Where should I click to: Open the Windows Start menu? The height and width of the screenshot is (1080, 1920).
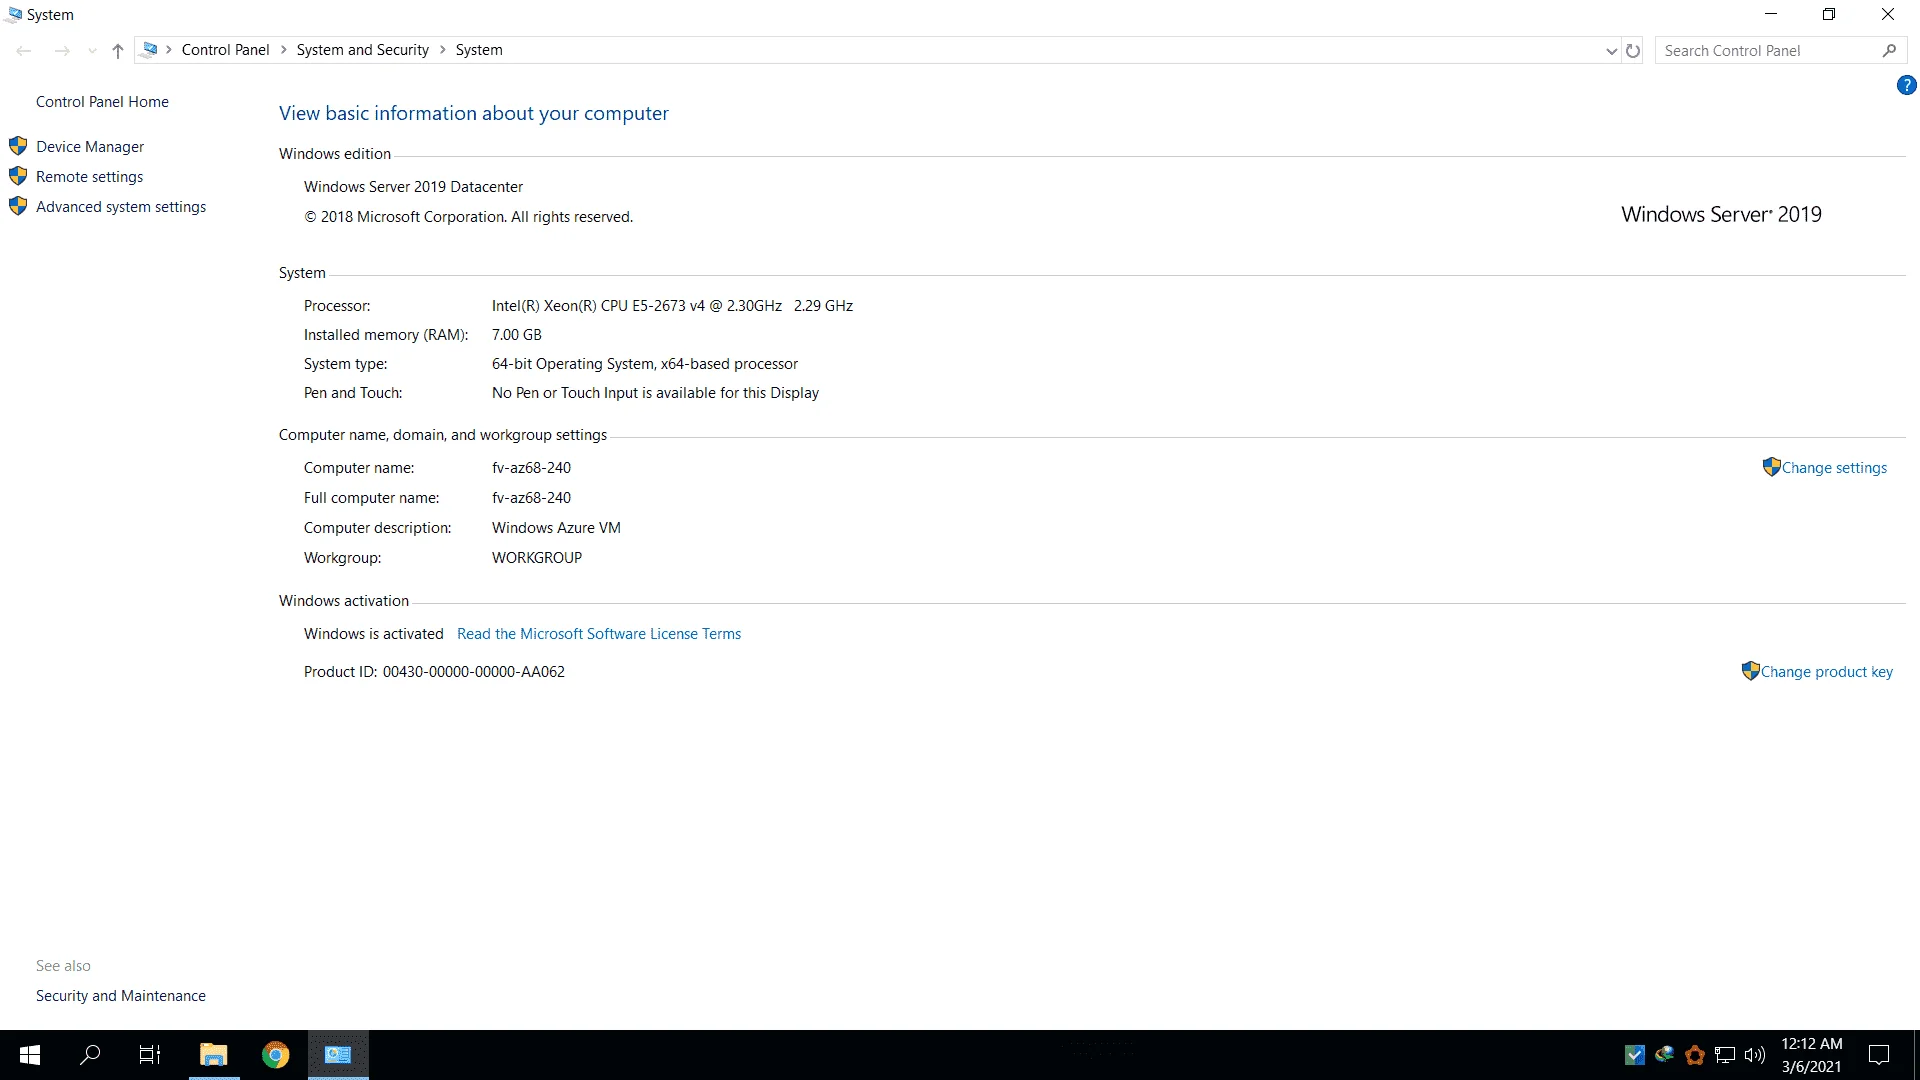pyautogui.click(x=30, y=1055)
